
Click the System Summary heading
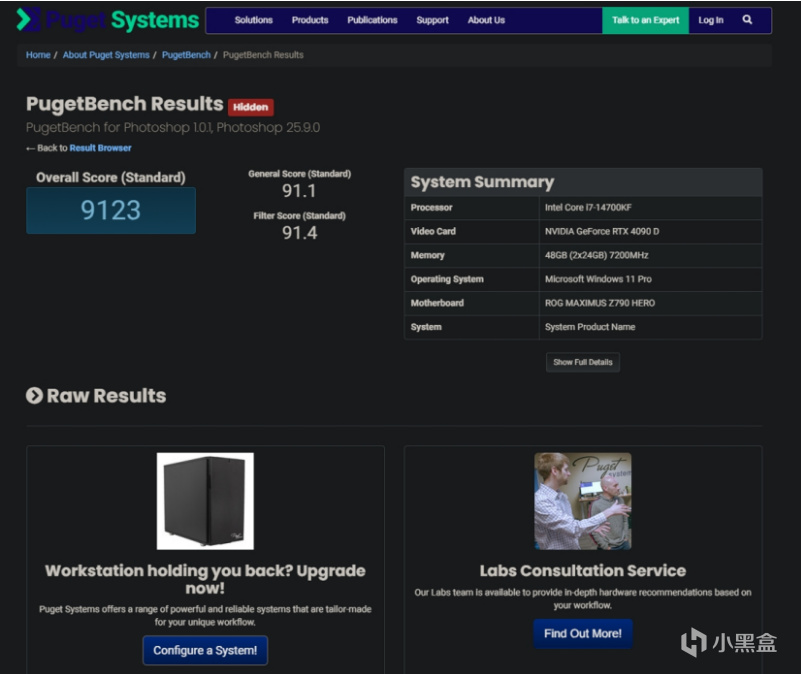coord(482,182)
